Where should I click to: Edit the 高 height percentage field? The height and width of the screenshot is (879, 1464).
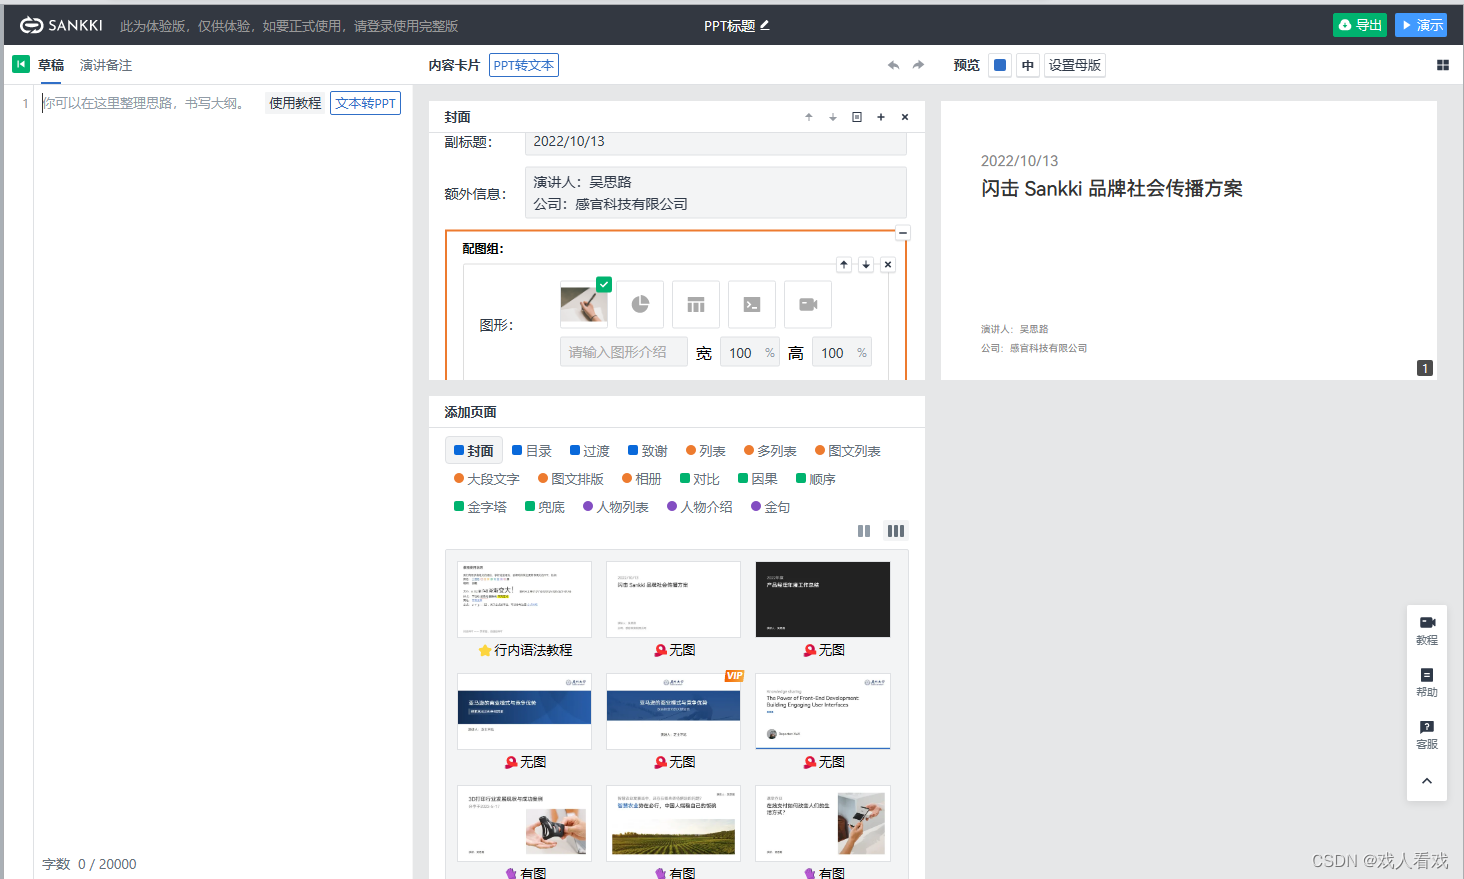point(841,352)
